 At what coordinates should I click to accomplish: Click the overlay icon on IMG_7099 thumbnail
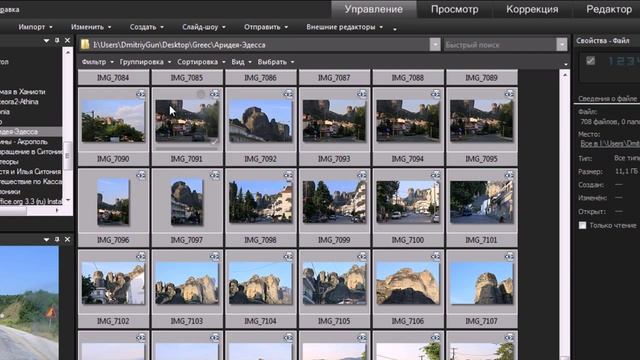[x=362, y=176]
